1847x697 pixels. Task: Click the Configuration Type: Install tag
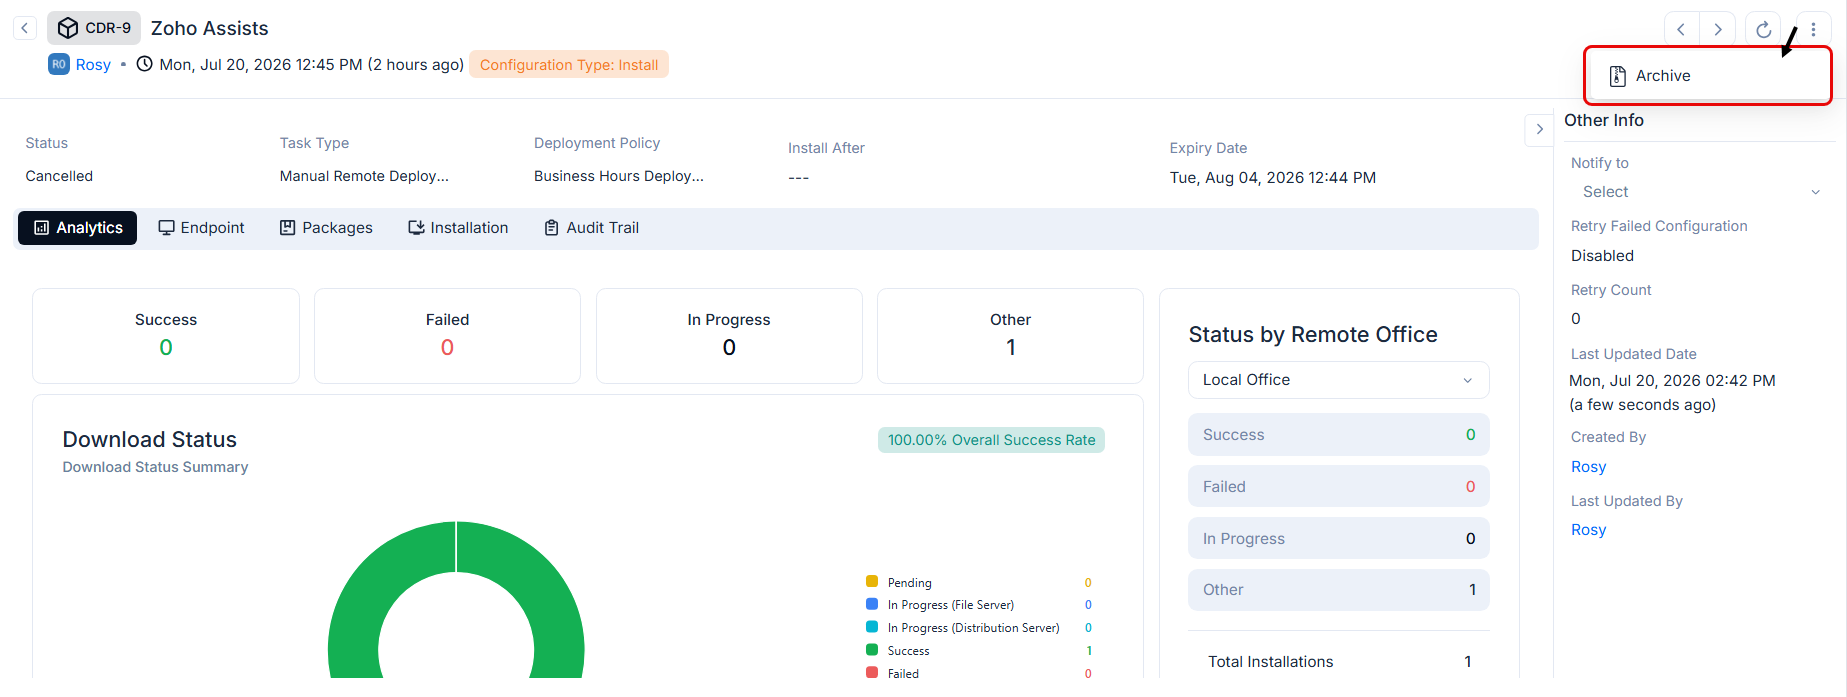pyautogui.click(x=569, y=65)
